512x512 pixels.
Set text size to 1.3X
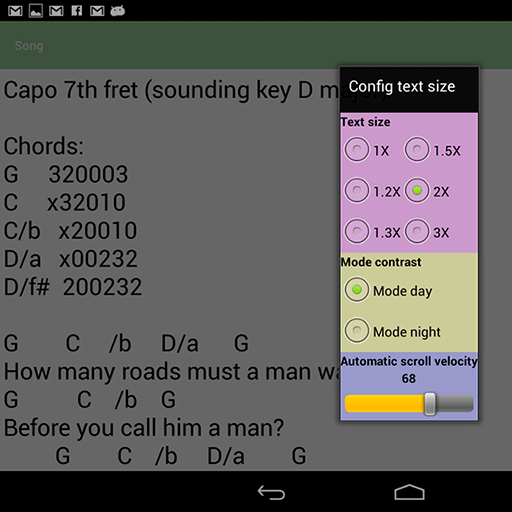[x=372, y=232]
